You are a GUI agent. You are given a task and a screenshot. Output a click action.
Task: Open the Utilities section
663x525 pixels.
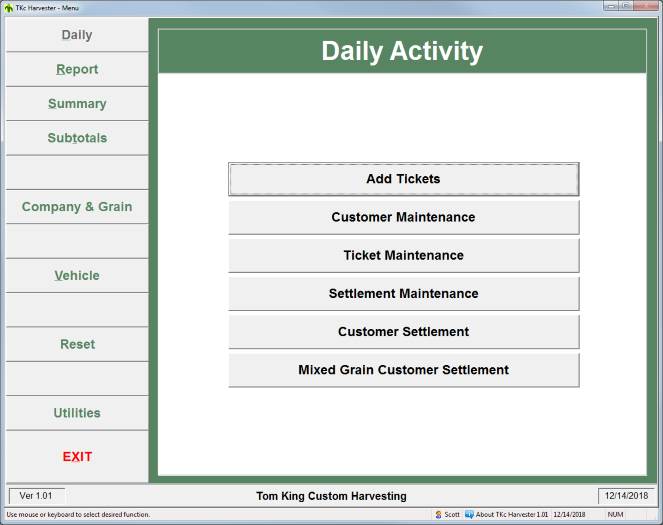pyautogui.click(x=77, y=413)
